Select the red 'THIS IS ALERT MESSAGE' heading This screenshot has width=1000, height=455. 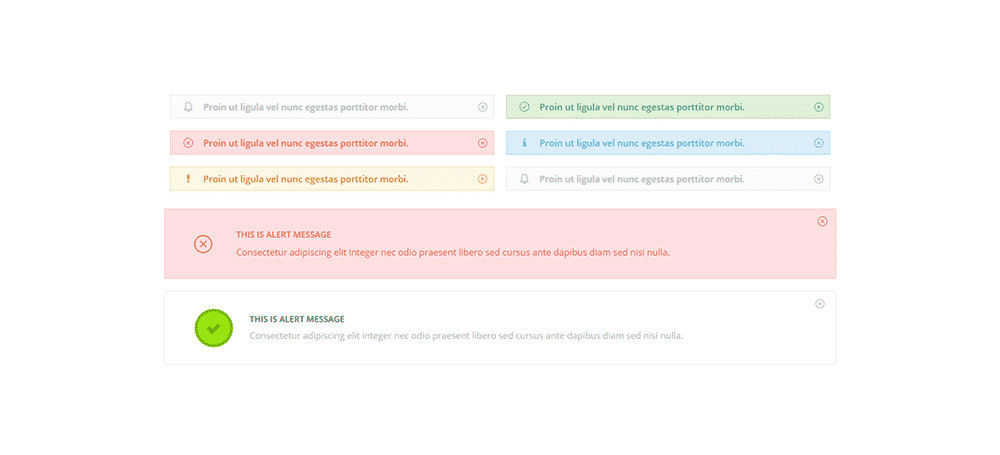coord(284,235)
